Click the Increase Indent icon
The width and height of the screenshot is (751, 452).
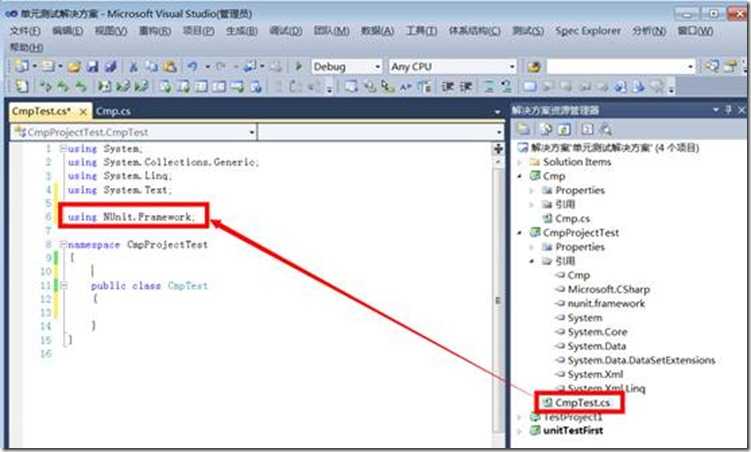pos(466,87)
